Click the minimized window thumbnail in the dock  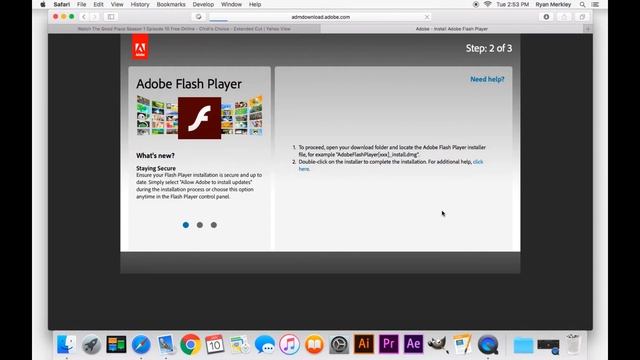pos(548,346)
